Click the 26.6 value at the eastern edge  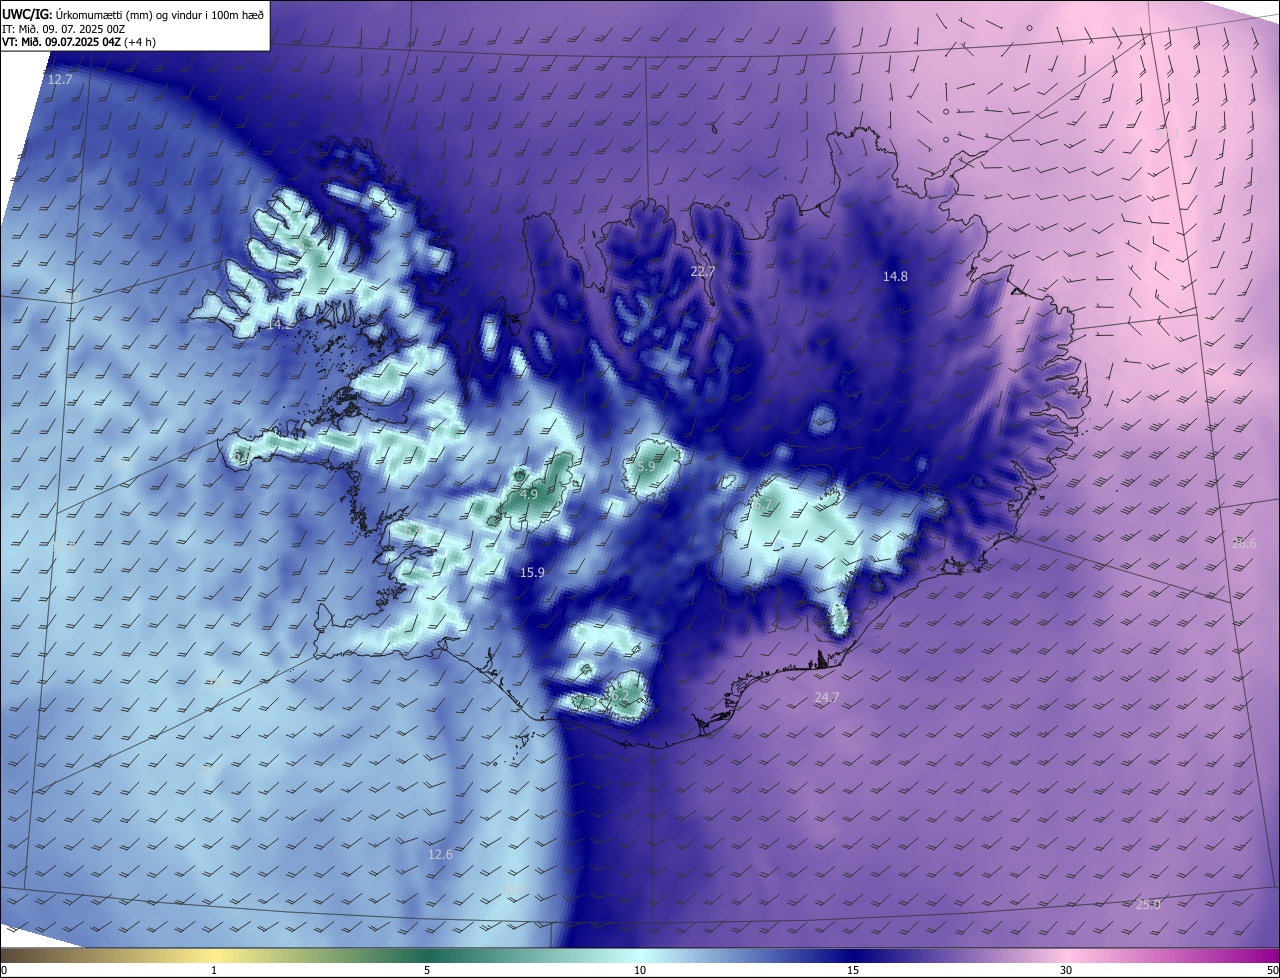[x=1244, y=543]
